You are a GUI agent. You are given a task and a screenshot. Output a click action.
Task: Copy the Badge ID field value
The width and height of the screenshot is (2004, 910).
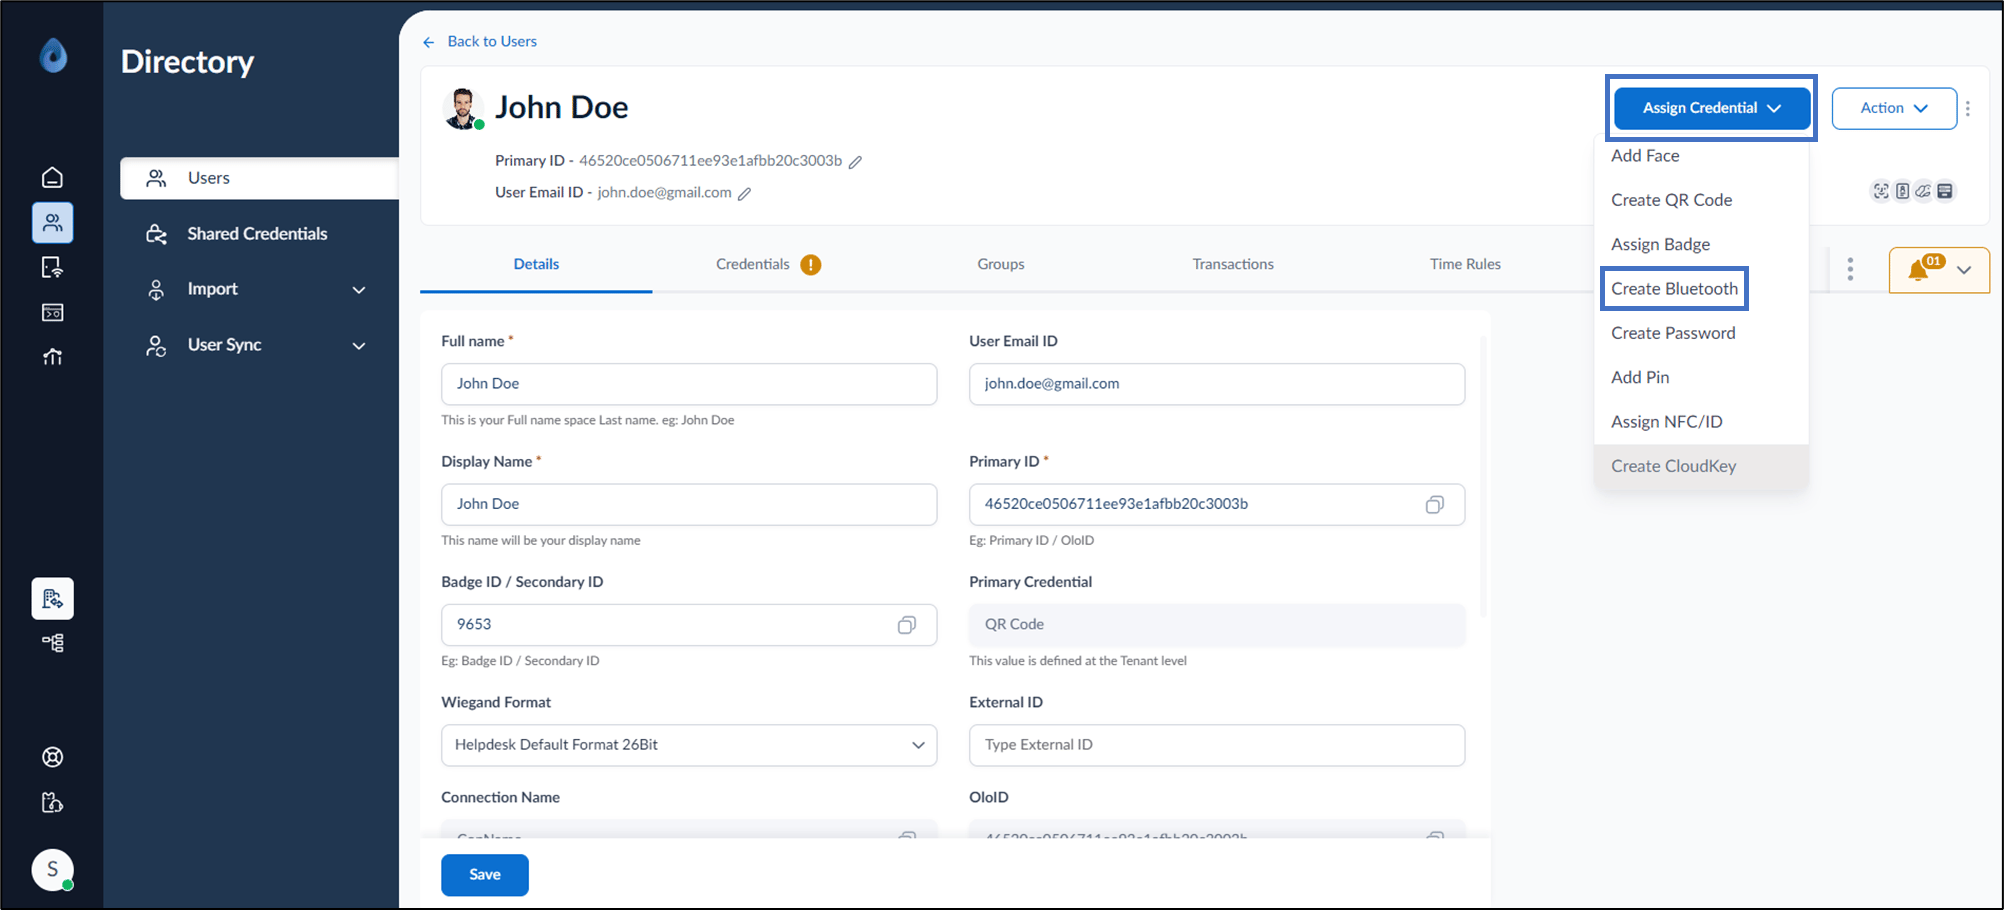(906, 625)
